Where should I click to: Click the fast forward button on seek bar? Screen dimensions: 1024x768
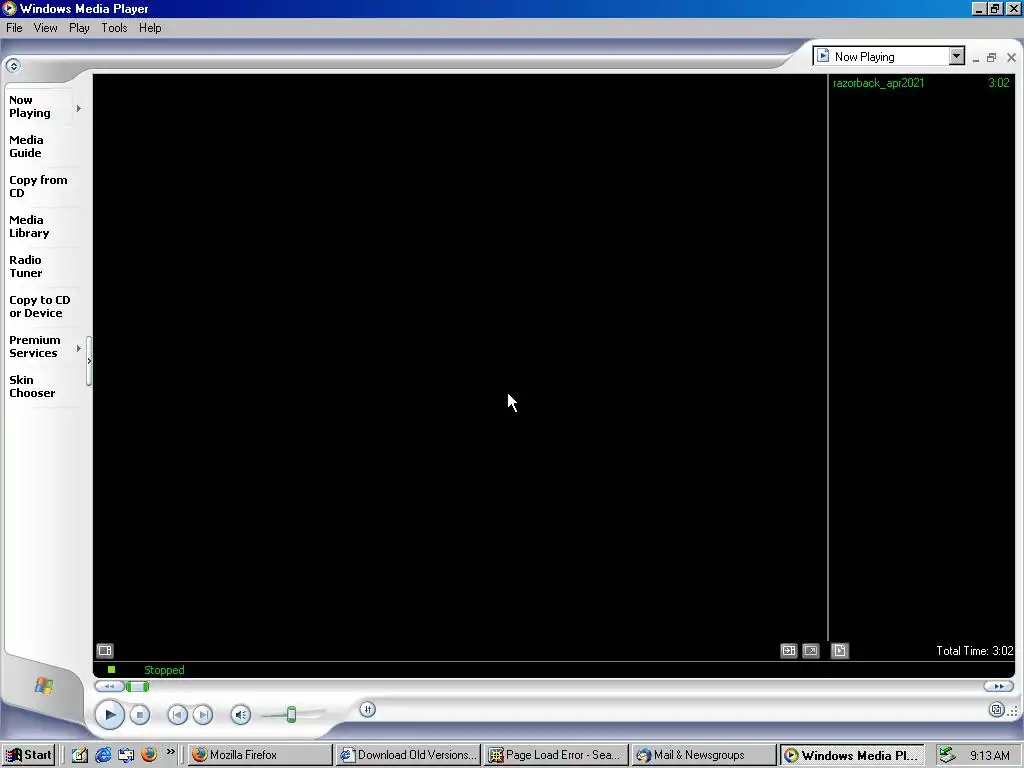tap(999, 686)
